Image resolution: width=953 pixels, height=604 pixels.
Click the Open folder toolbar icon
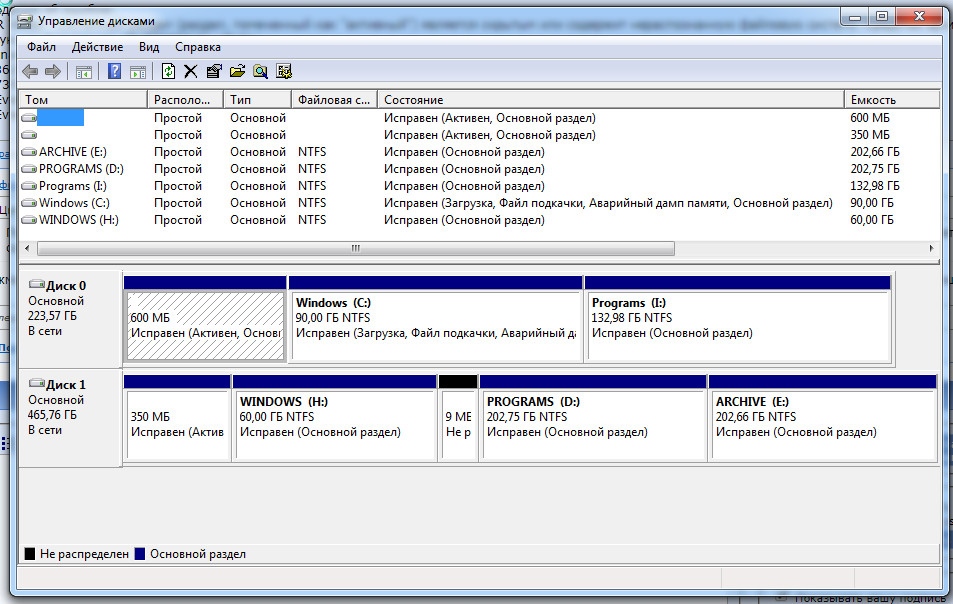[237, 71]
